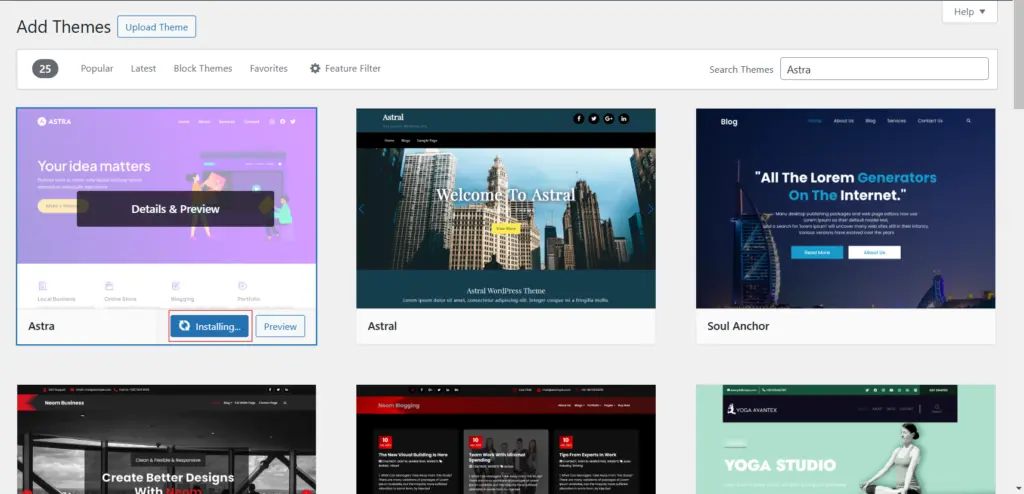Click the Soul Anchor theme name label
Viewport: 1024px width, 494px height.
pos(738,326)
